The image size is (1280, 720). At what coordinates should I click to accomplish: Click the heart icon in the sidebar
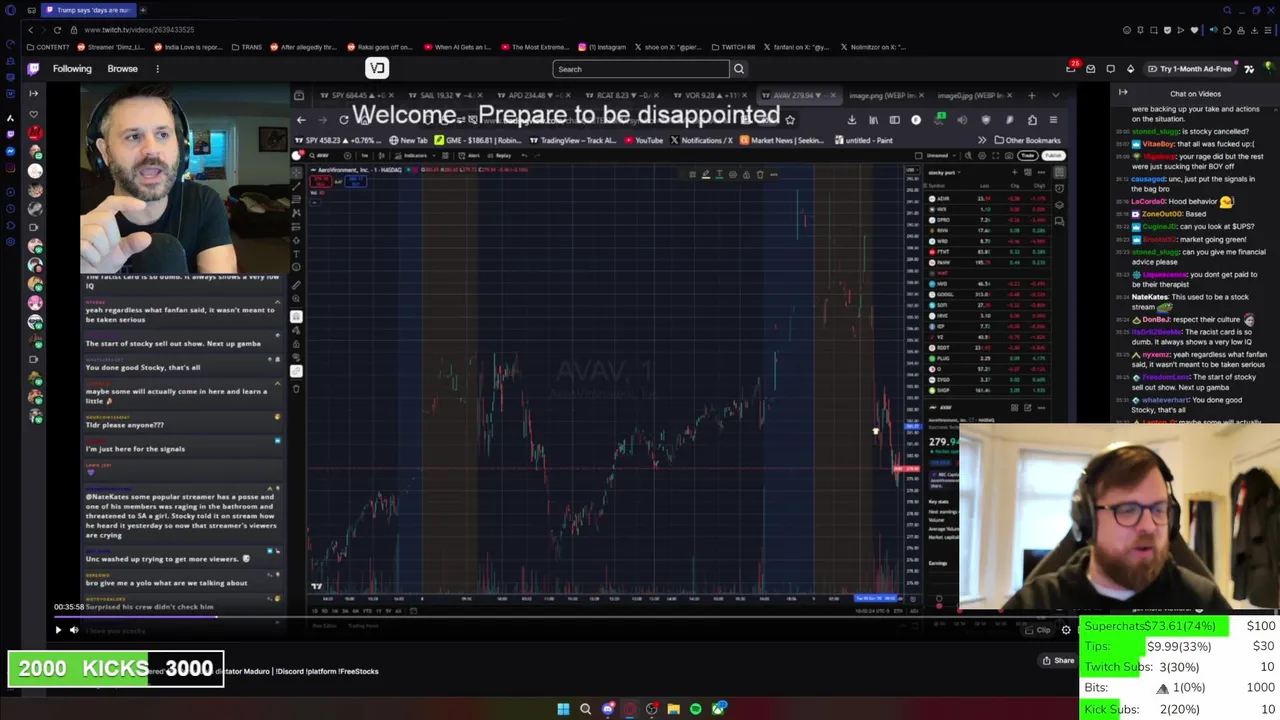pyautogui.click(x=33, y=114)
